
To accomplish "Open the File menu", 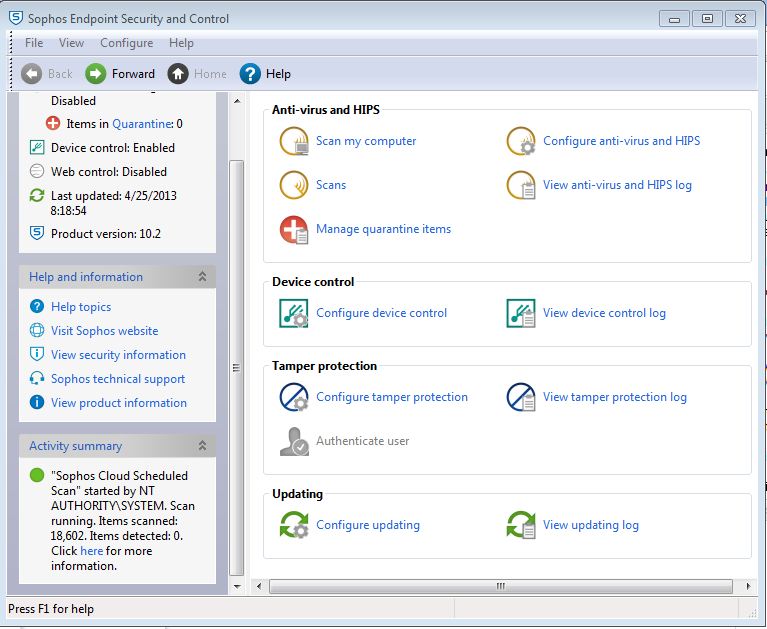I will pyautogui.click(x=34, y=43).
